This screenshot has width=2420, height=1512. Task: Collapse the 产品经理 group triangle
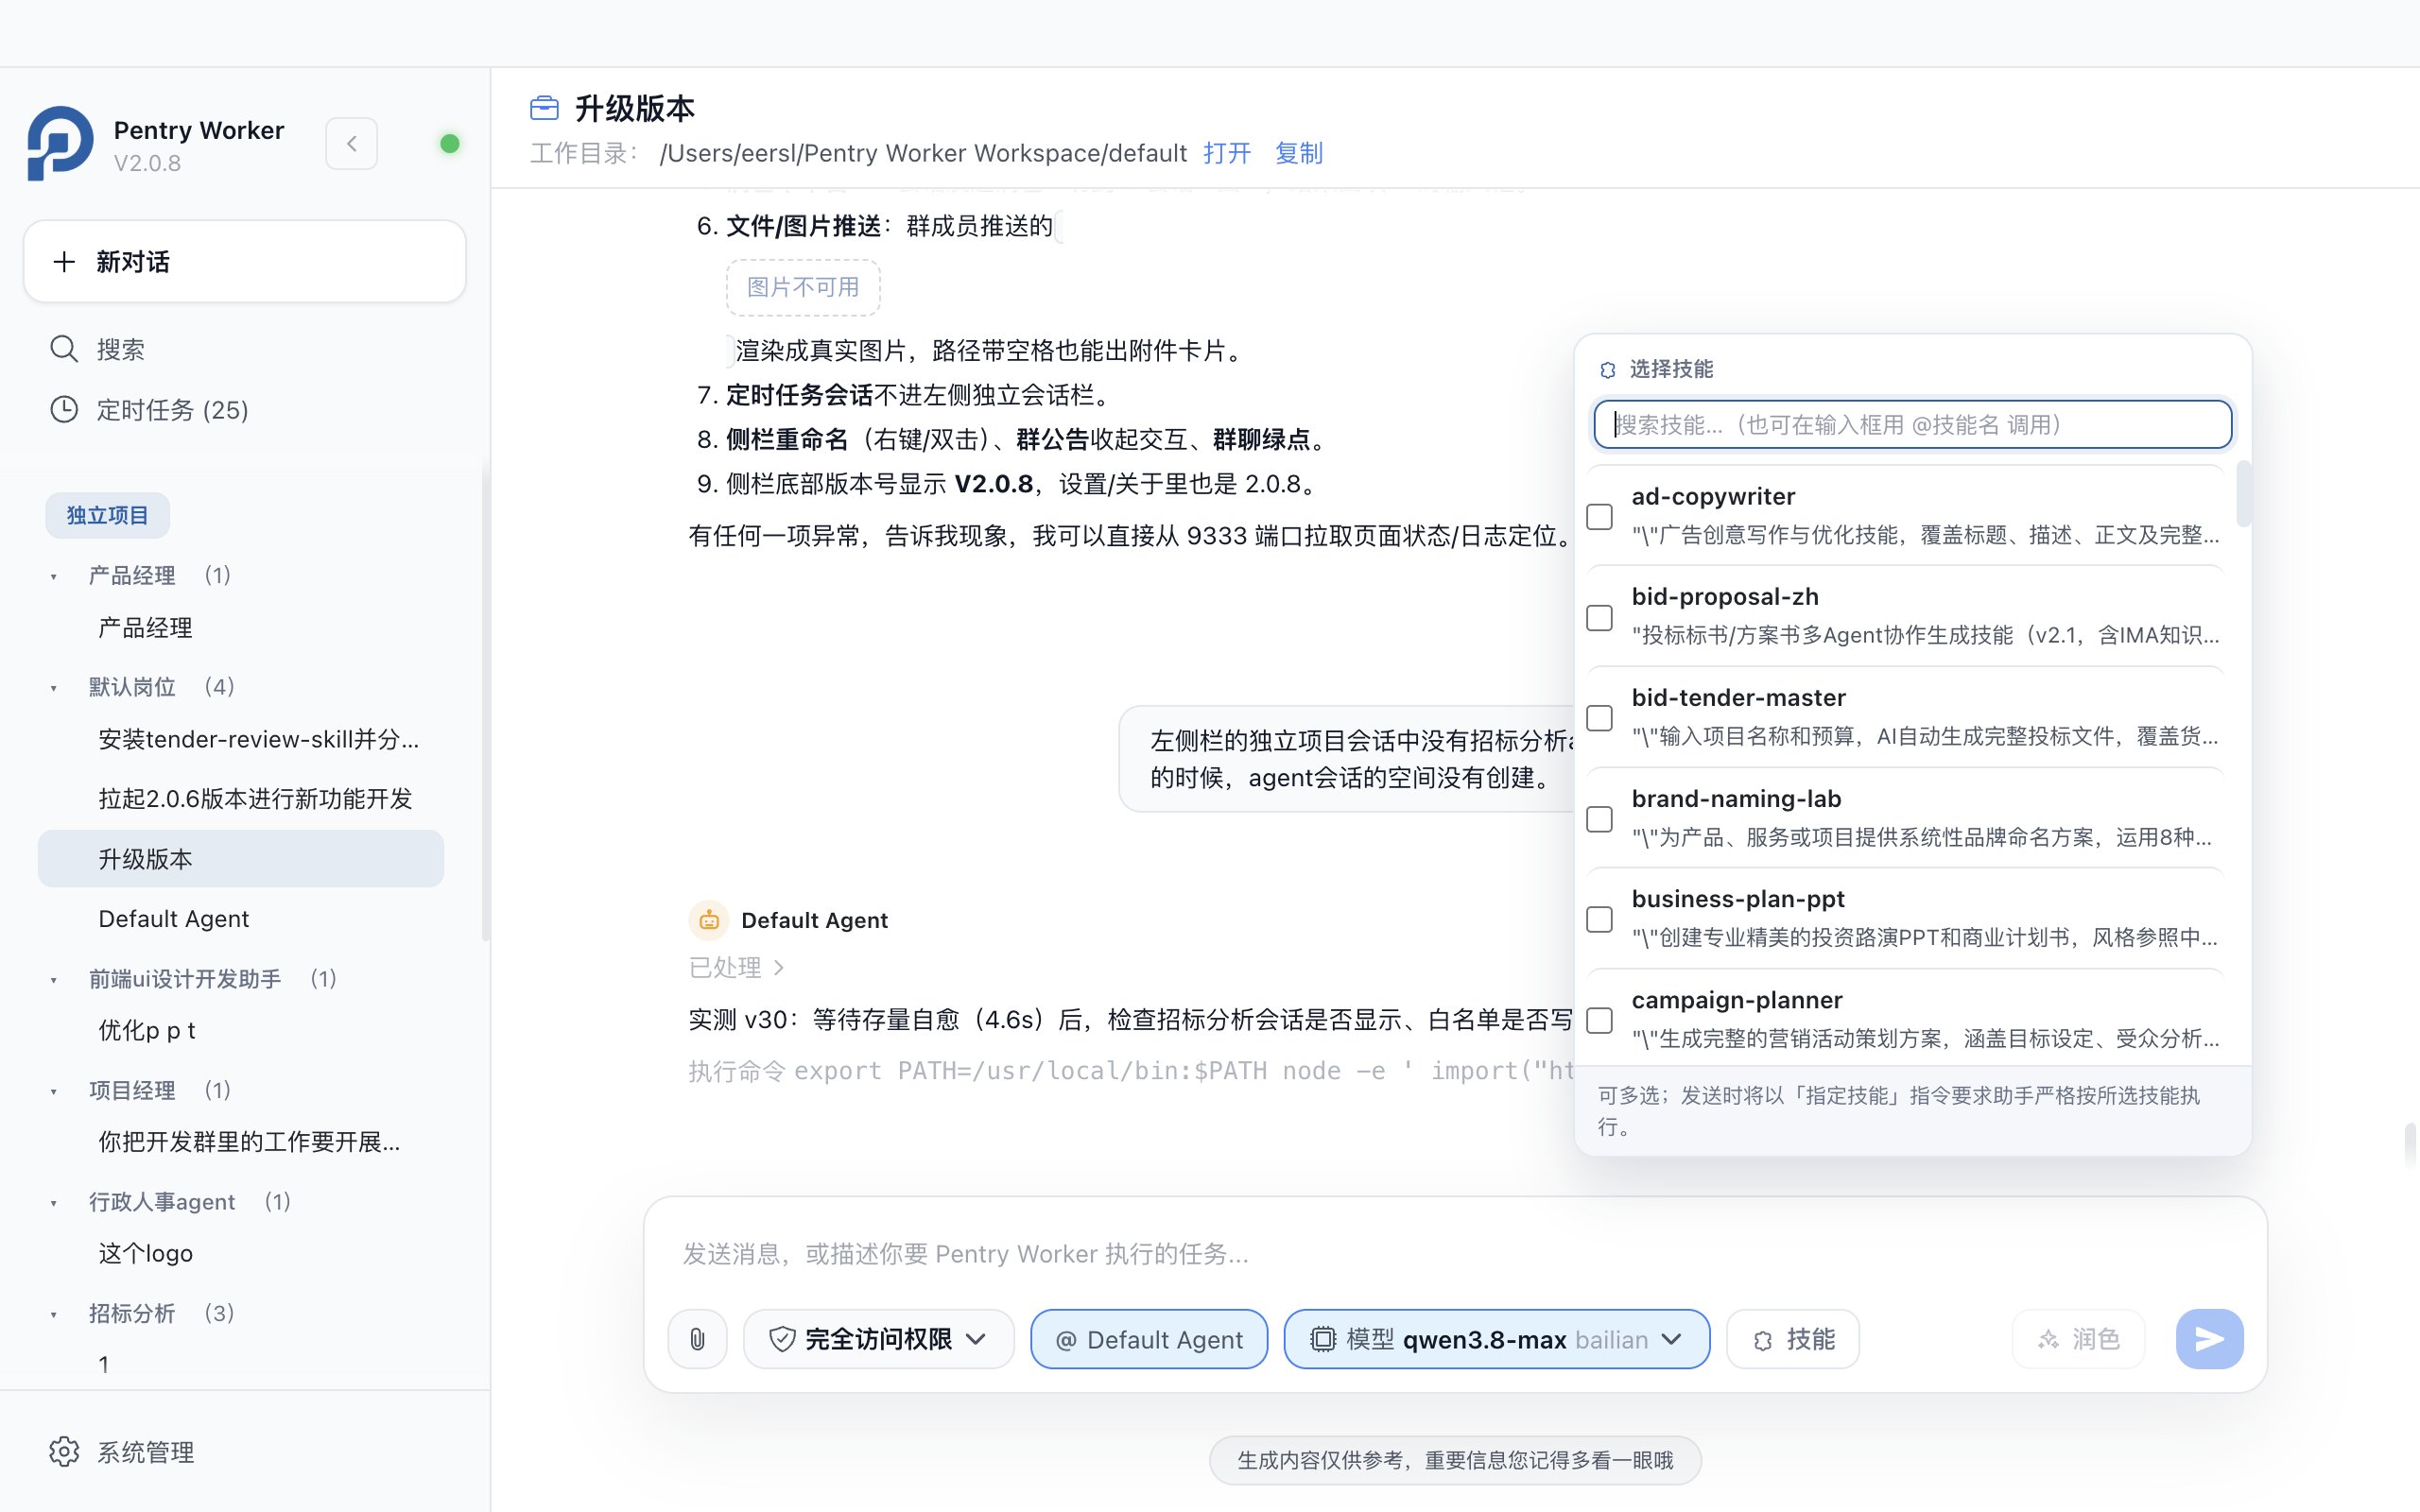coord(54,577)
